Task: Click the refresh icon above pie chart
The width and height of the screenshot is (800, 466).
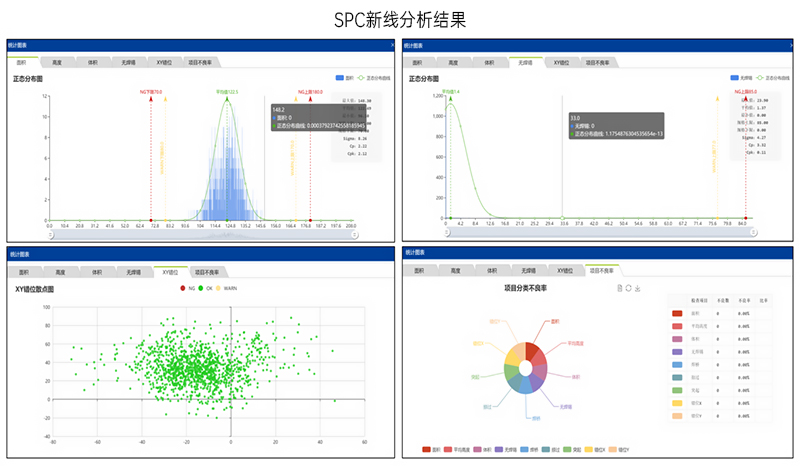Action: (629, 288)
